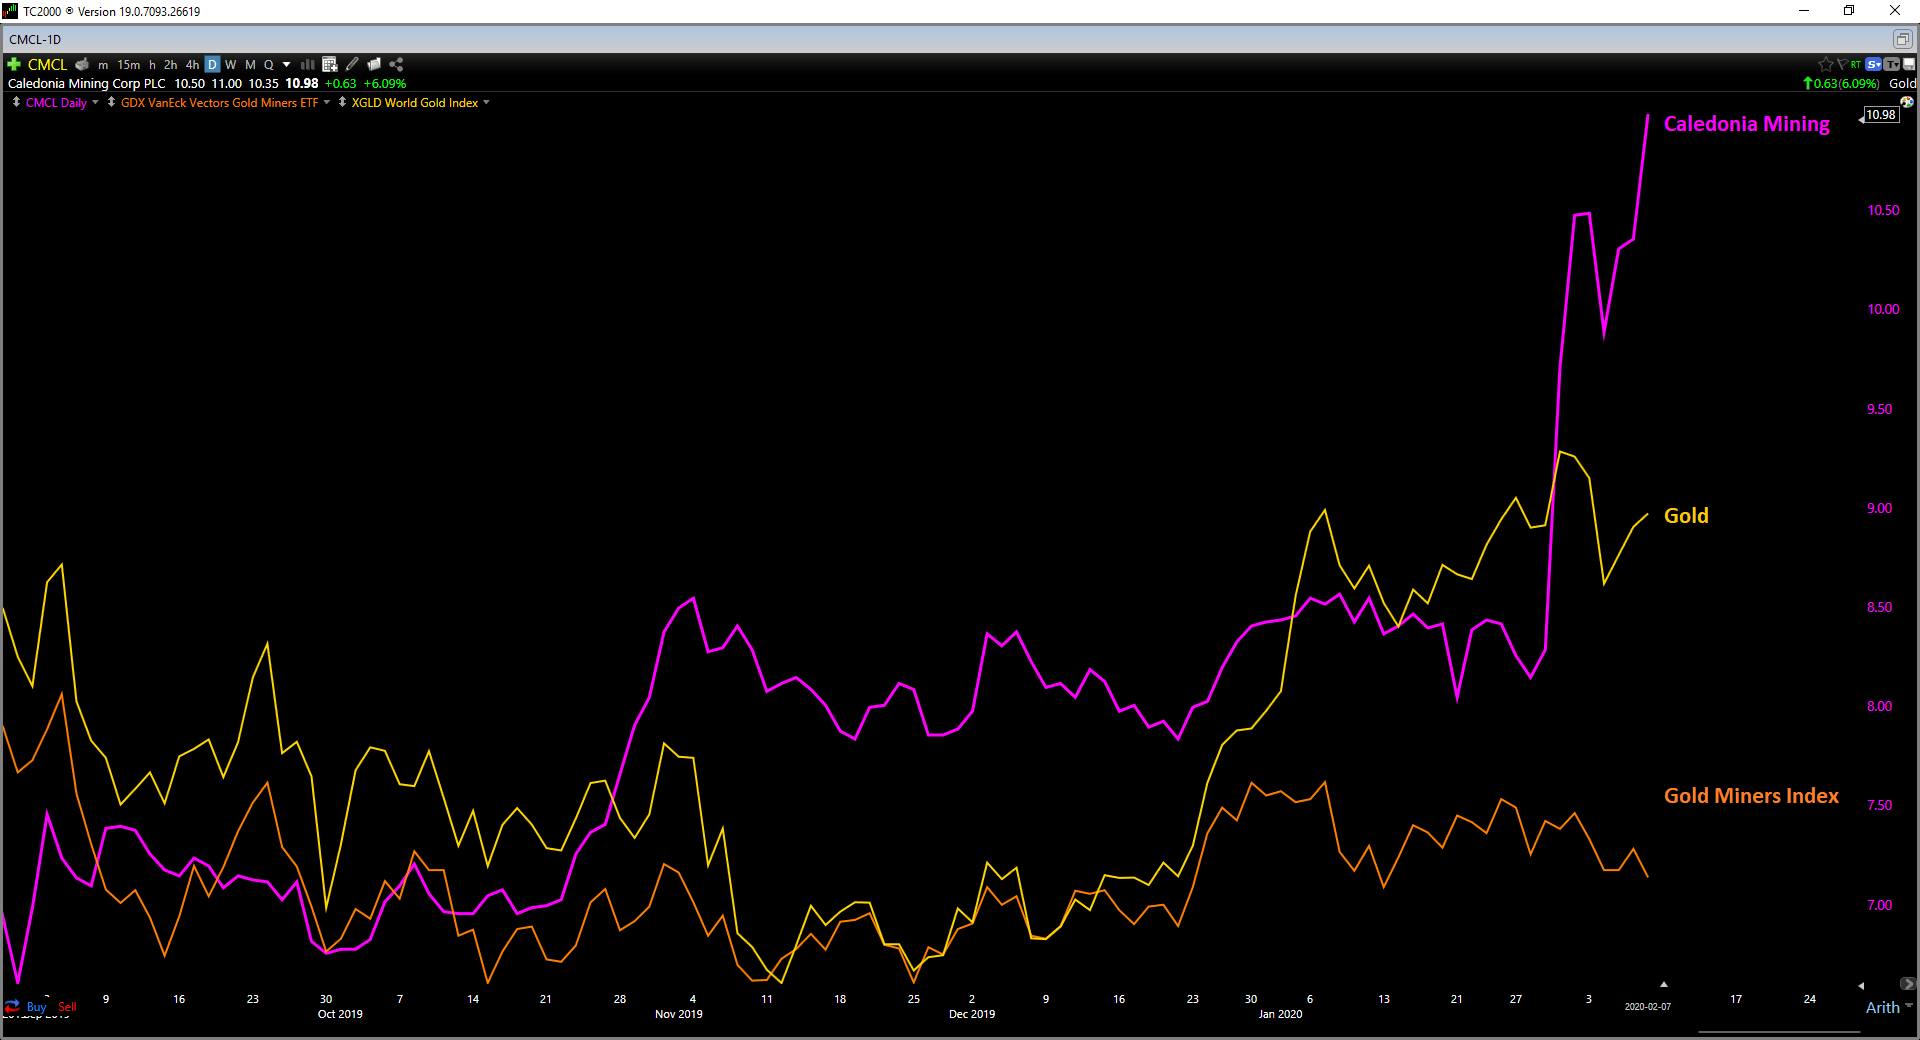
Task: Click the Oct 2019 label on time axis
Action: 340,1014
